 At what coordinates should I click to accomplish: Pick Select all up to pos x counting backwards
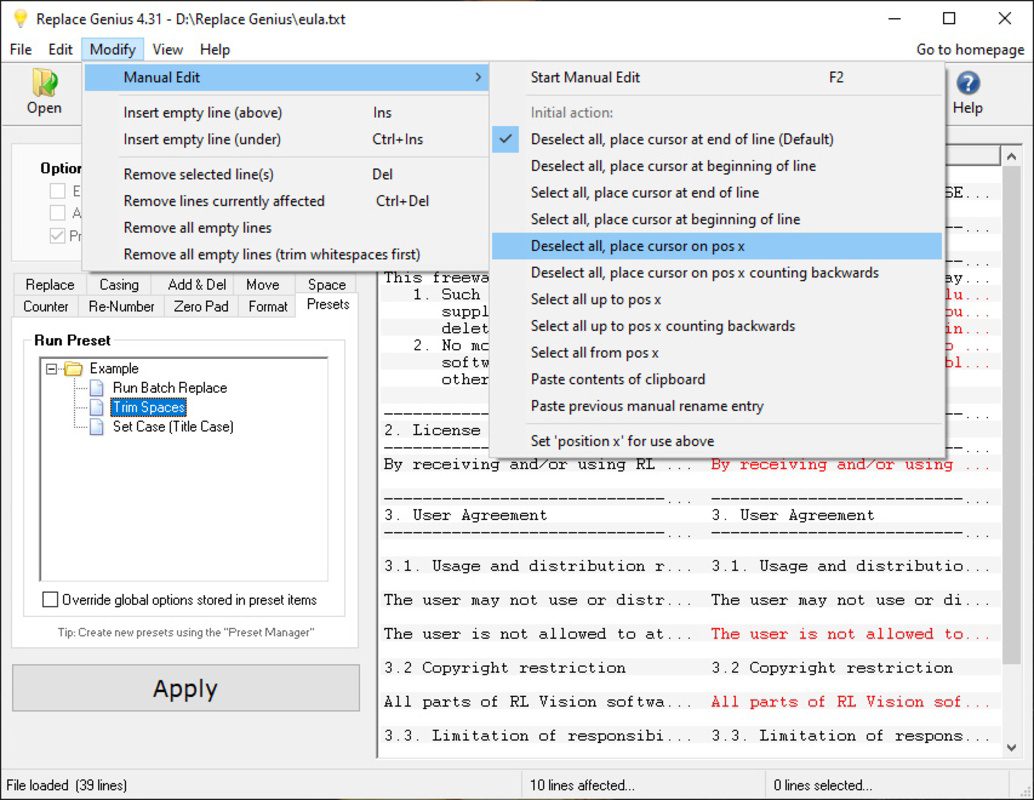[716, 326]
